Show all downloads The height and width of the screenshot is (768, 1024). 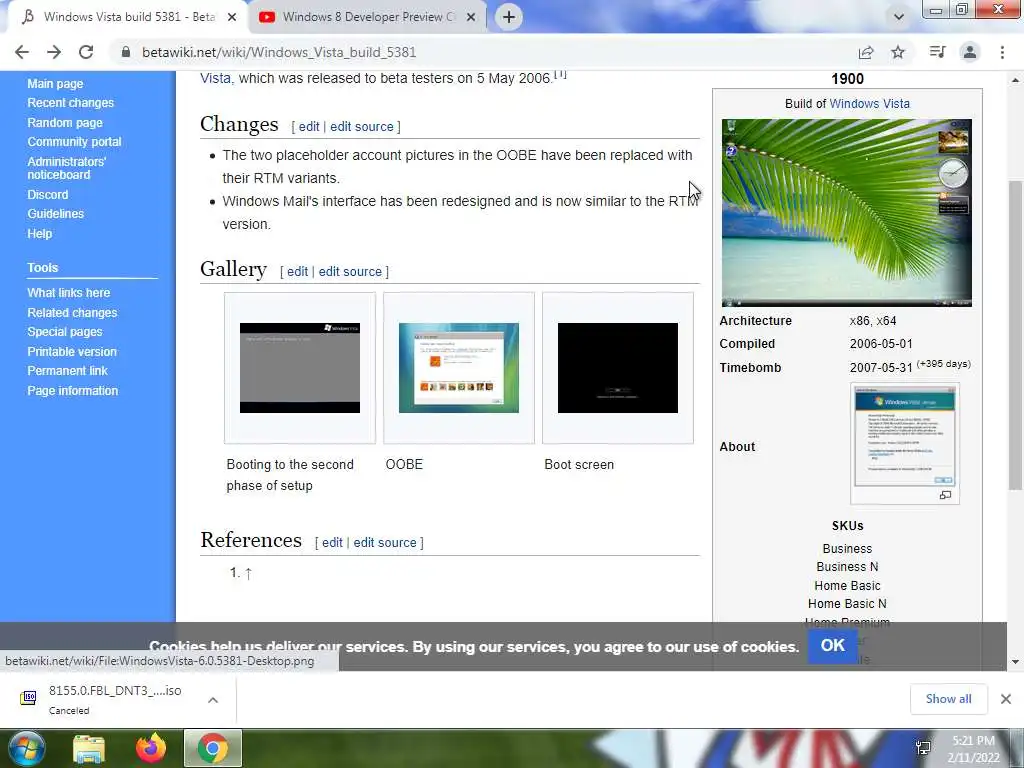[948, 699]
